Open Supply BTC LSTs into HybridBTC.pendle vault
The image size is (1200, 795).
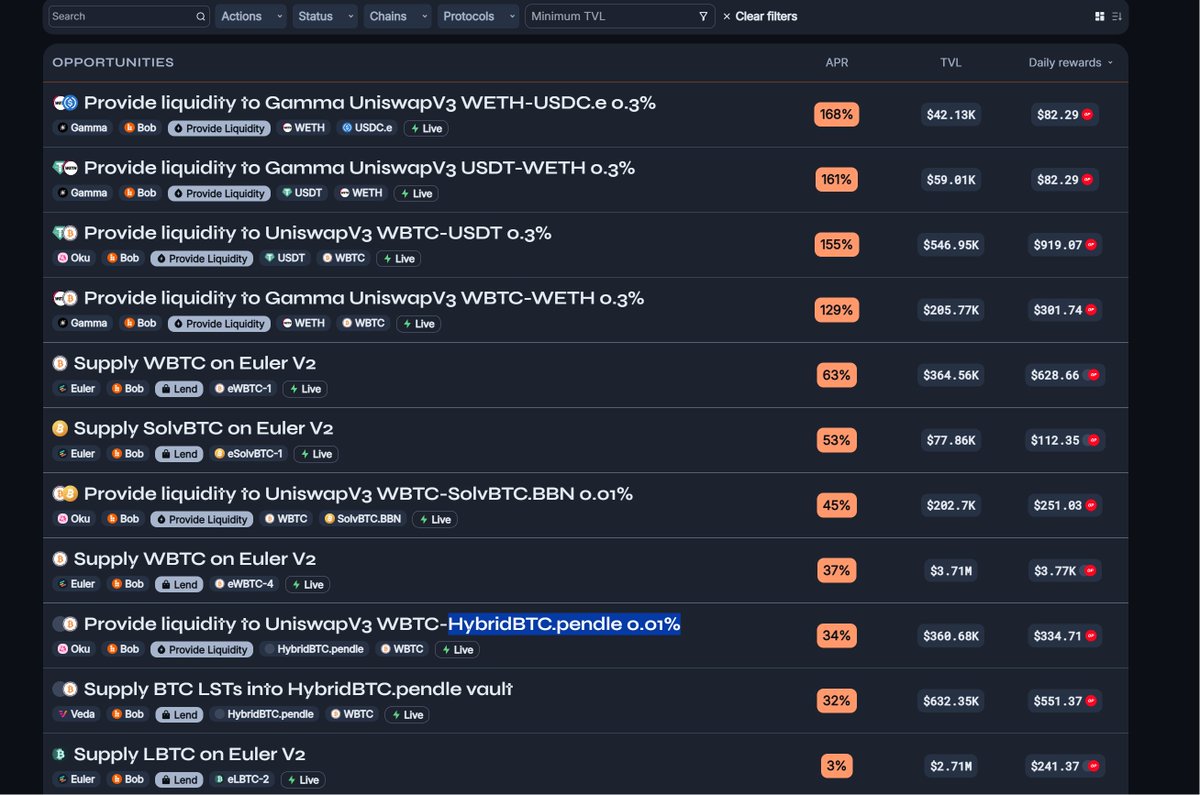click(299, 689)
